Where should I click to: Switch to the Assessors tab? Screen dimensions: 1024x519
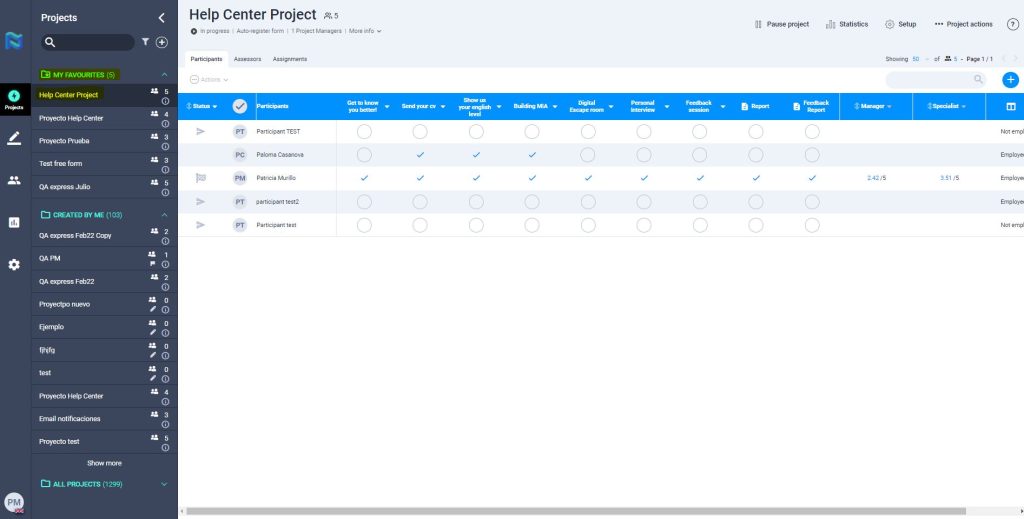247,59
